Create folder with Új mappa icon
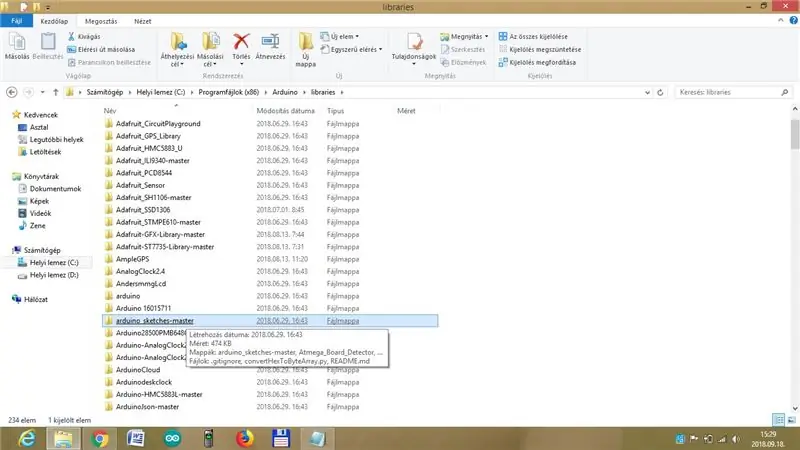 click(x=306, y=49)
